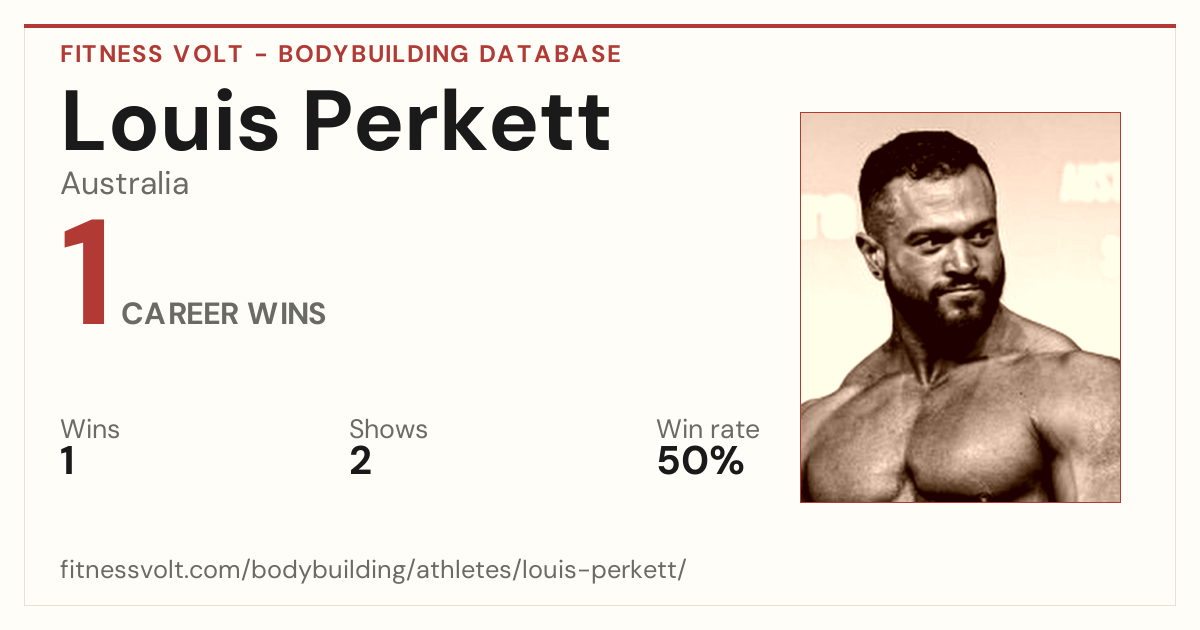Click the surname Perkett
Screen dimensions: 1200x630
click(x=458, y=121)
